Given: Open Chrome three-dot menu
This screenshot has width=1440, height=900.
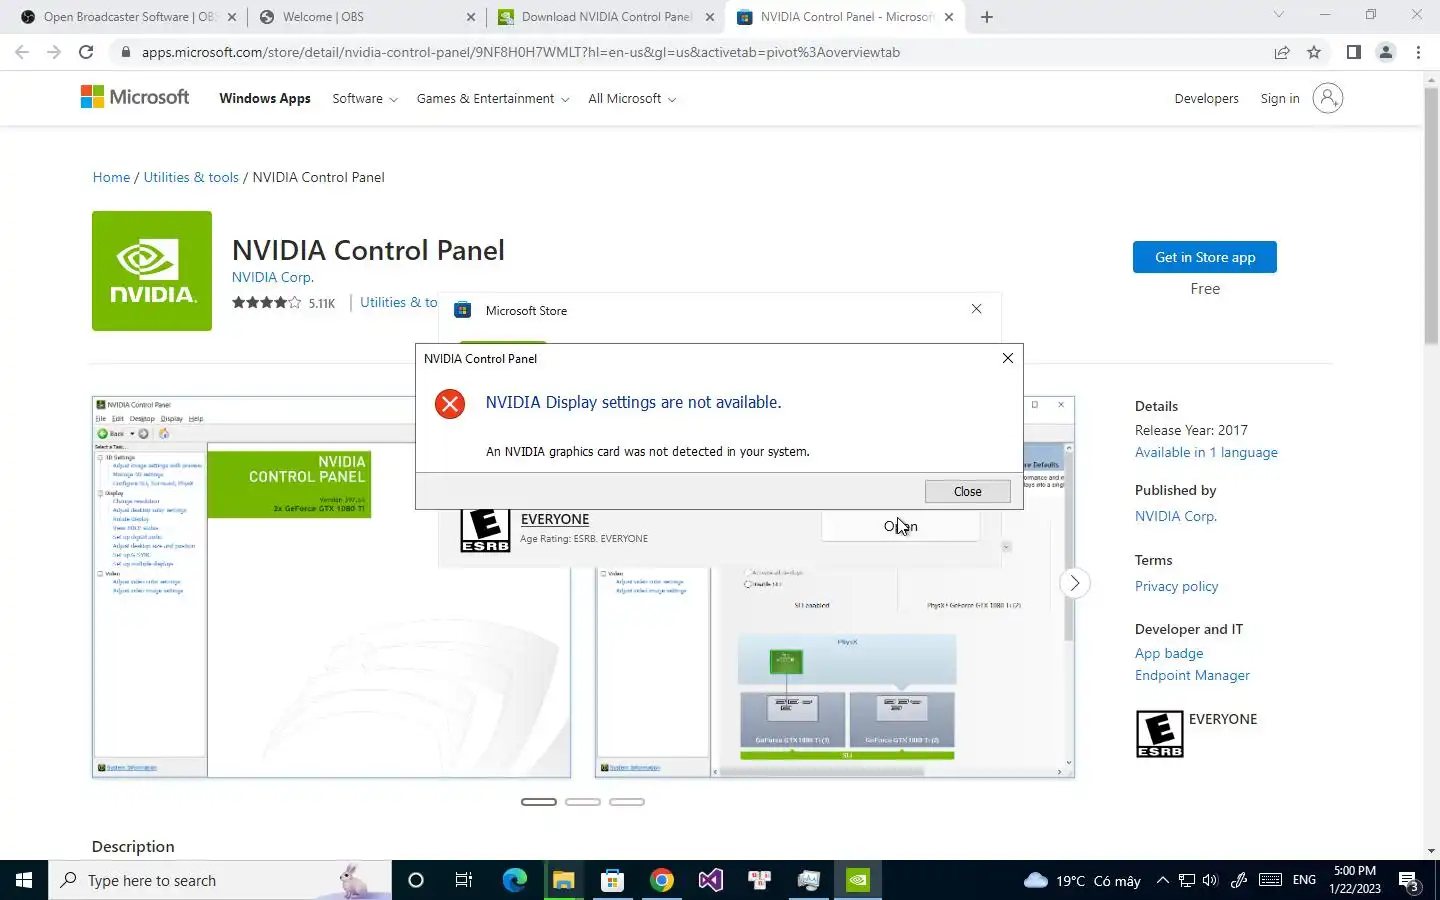Looking at the screenshot, I should tap(1418, 52).
